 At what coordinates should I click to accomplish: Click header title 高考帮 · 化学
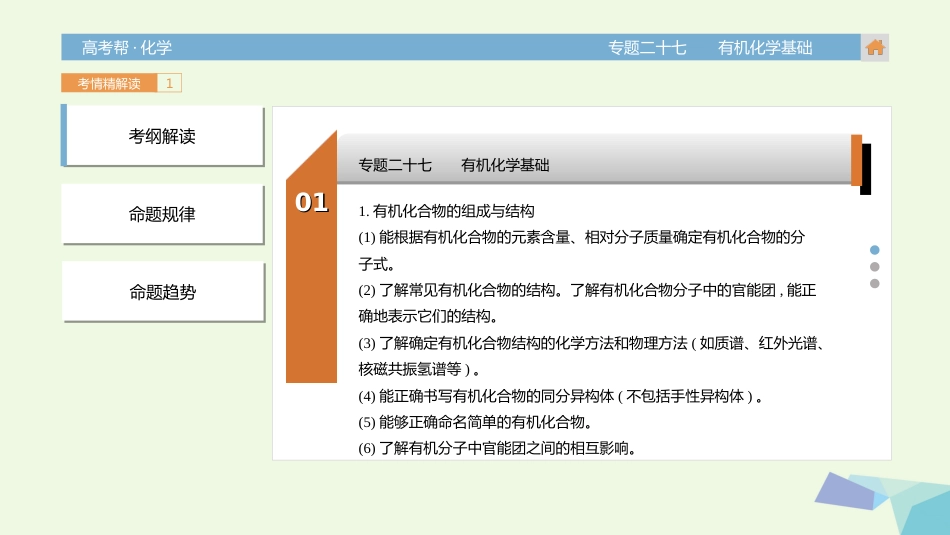point(127,48)
